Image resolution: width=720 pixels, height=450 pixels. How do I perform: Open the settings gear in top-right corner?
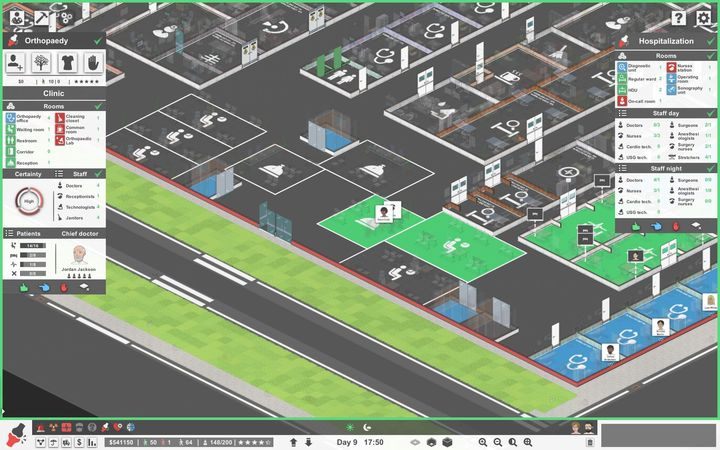703,17
